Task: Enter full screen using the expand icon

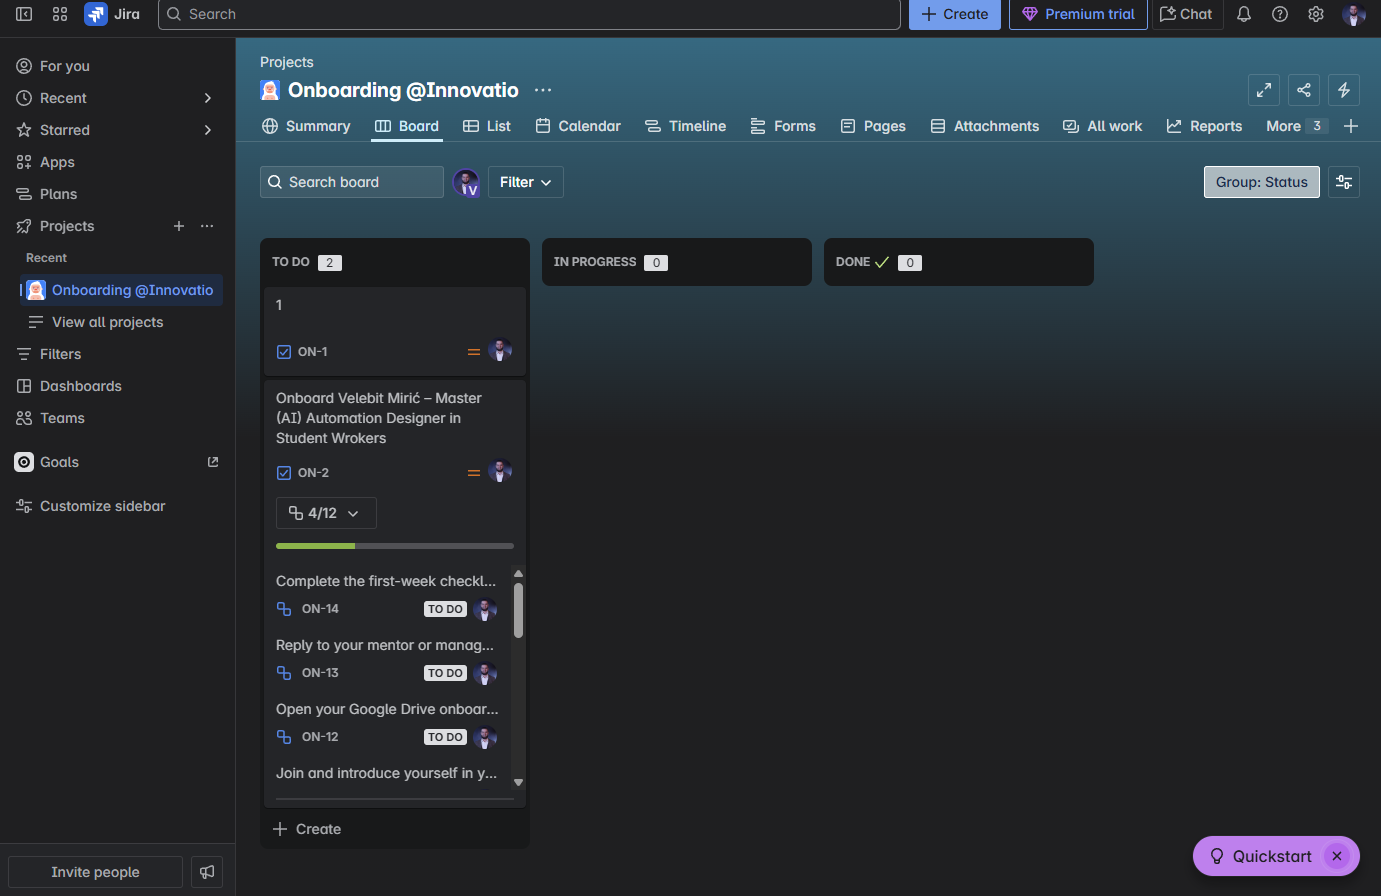Action: pyautogui.click(x=1264, y=90)
